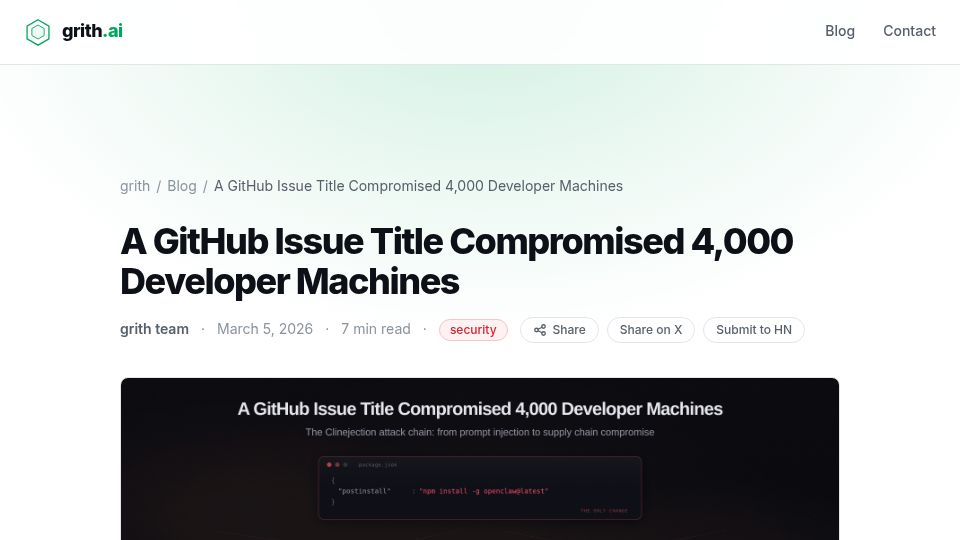The height and width of the screenshot is (540, 960).
Task: Click the main article headline
Action: point(457,261)
